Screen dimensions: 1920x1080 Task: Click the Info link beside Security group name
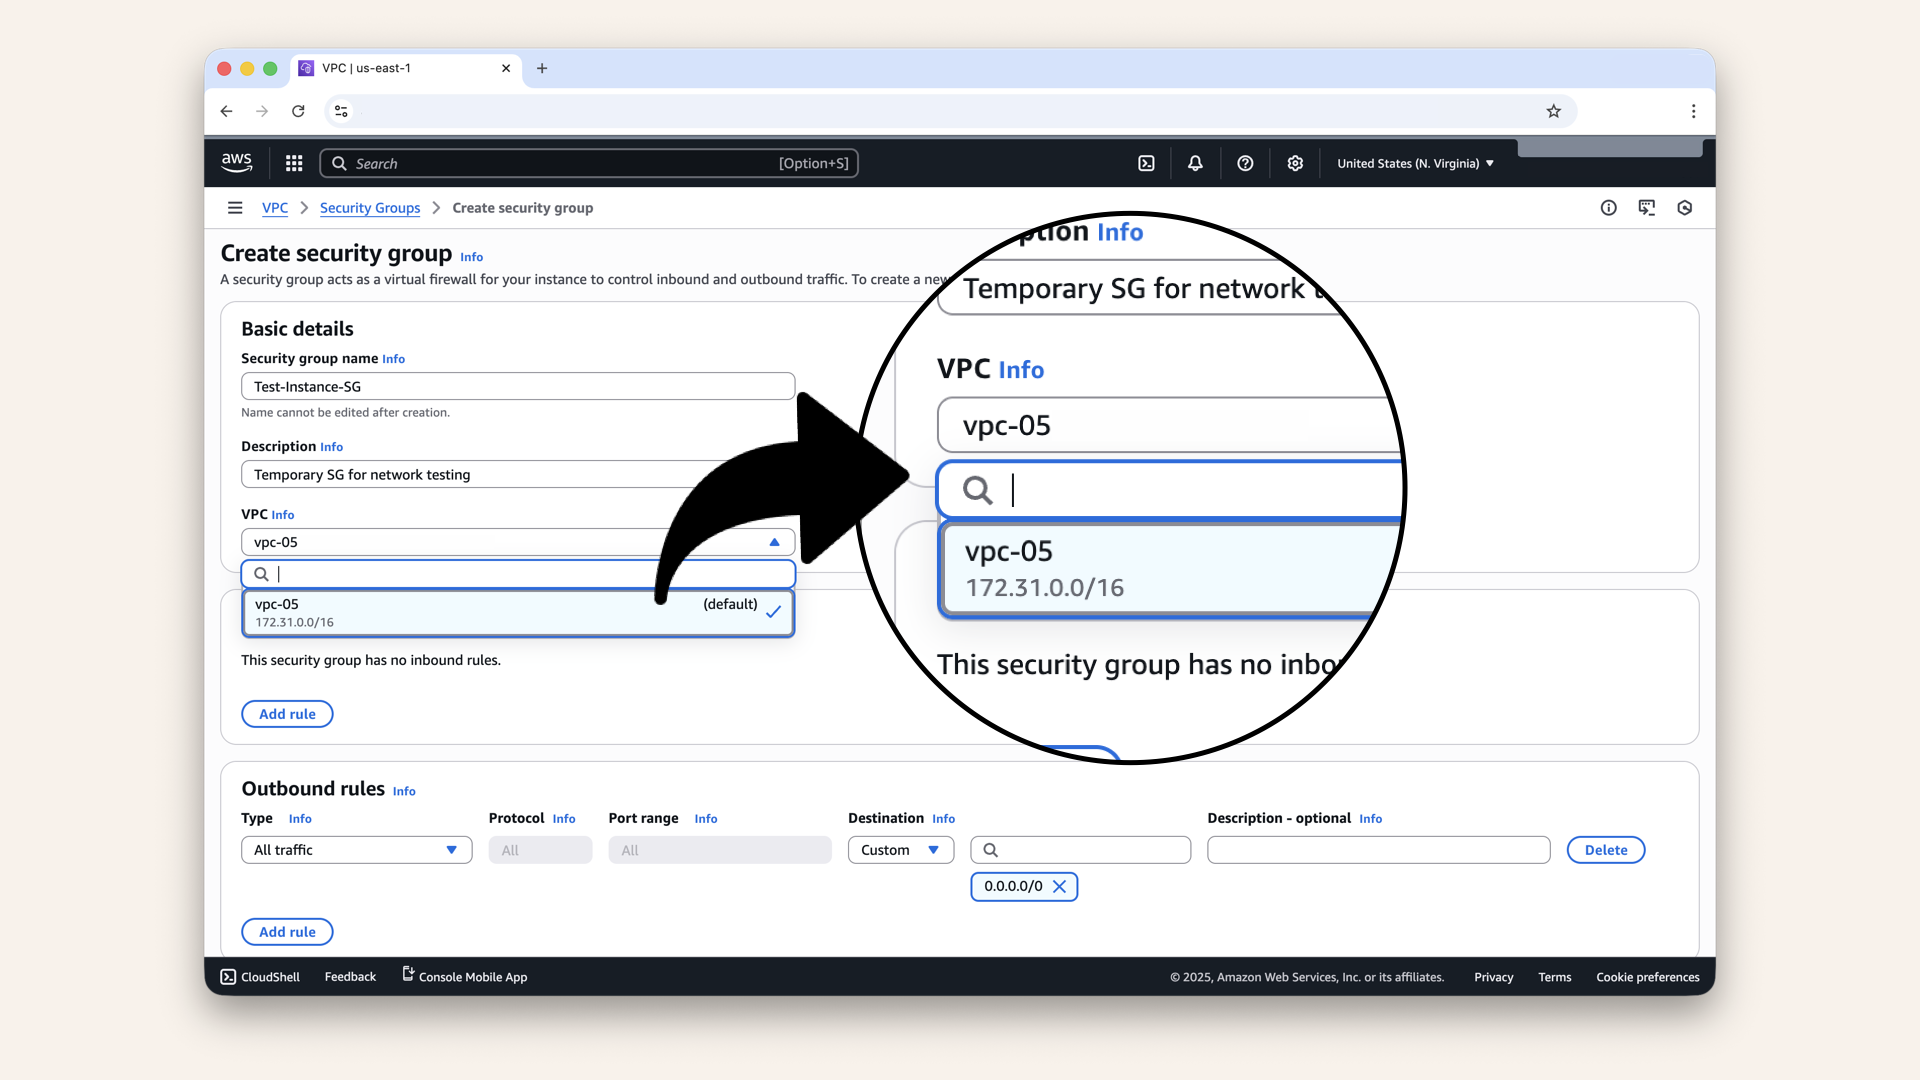(393, 359)
